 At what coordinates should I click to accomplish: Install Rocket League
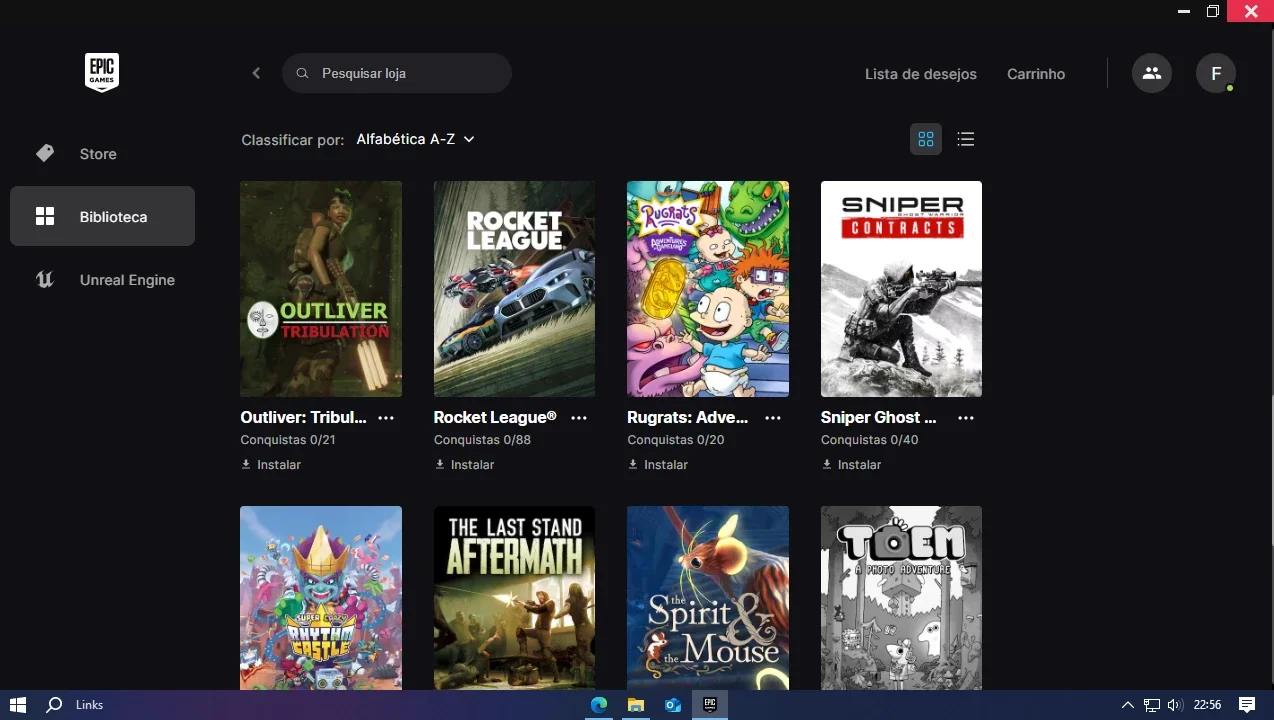click(465, 464)
